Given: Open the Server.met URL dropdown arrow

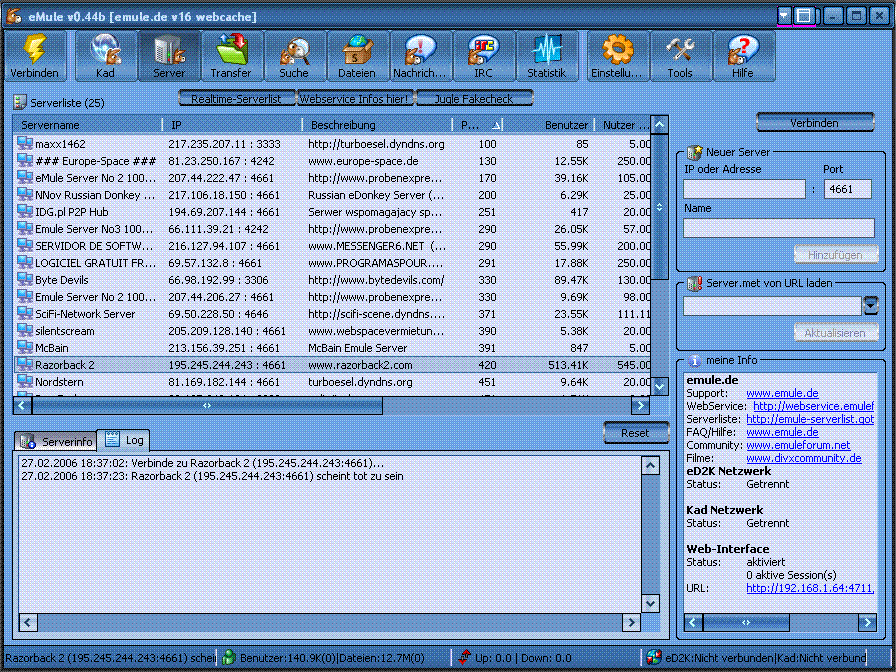Looking at the screenshot, I should click(x=870, y=306).
